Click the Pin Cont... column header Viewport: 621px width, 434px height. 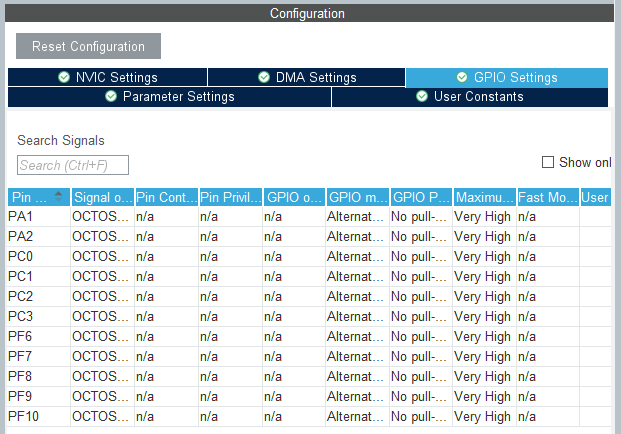[x=166, y=197]
